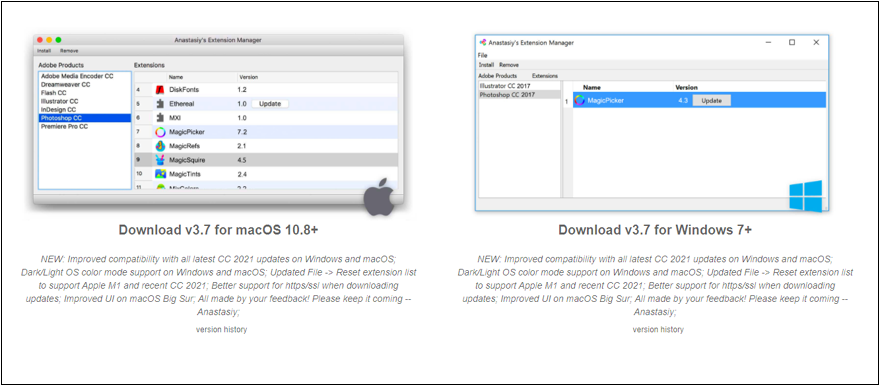Open Install menu in mac window

pyautogui.click(x=44, y=50)
